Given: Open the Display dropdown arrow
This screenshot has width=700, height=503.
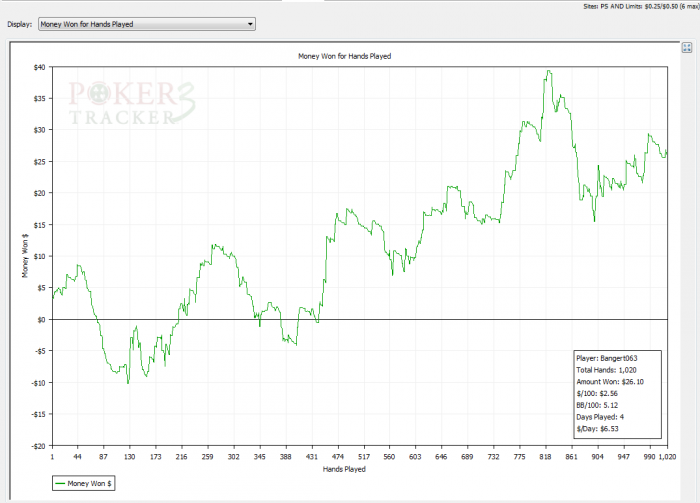Looking at the screenshot, I should click(250, 24).
